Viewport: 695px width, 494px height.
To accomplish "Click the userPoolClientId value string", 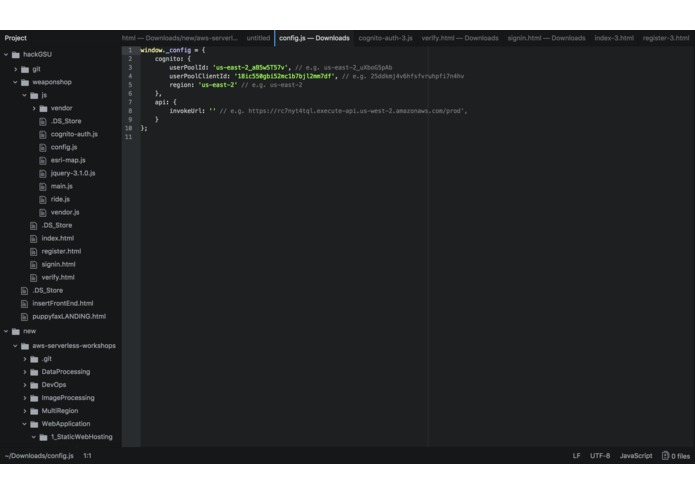I will click(x=284, y=76).
